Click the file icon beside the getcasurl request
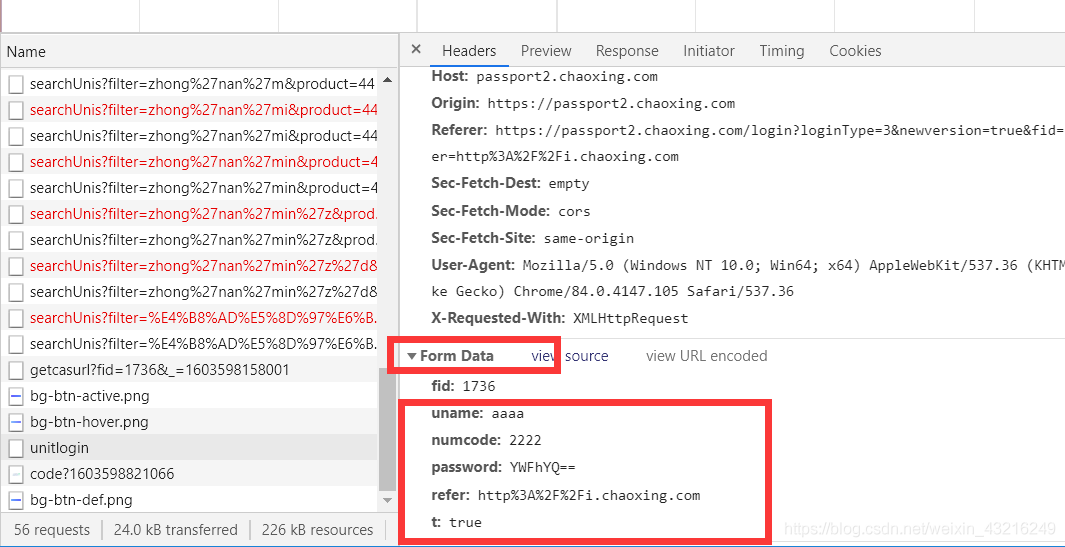 click(16, 370)
